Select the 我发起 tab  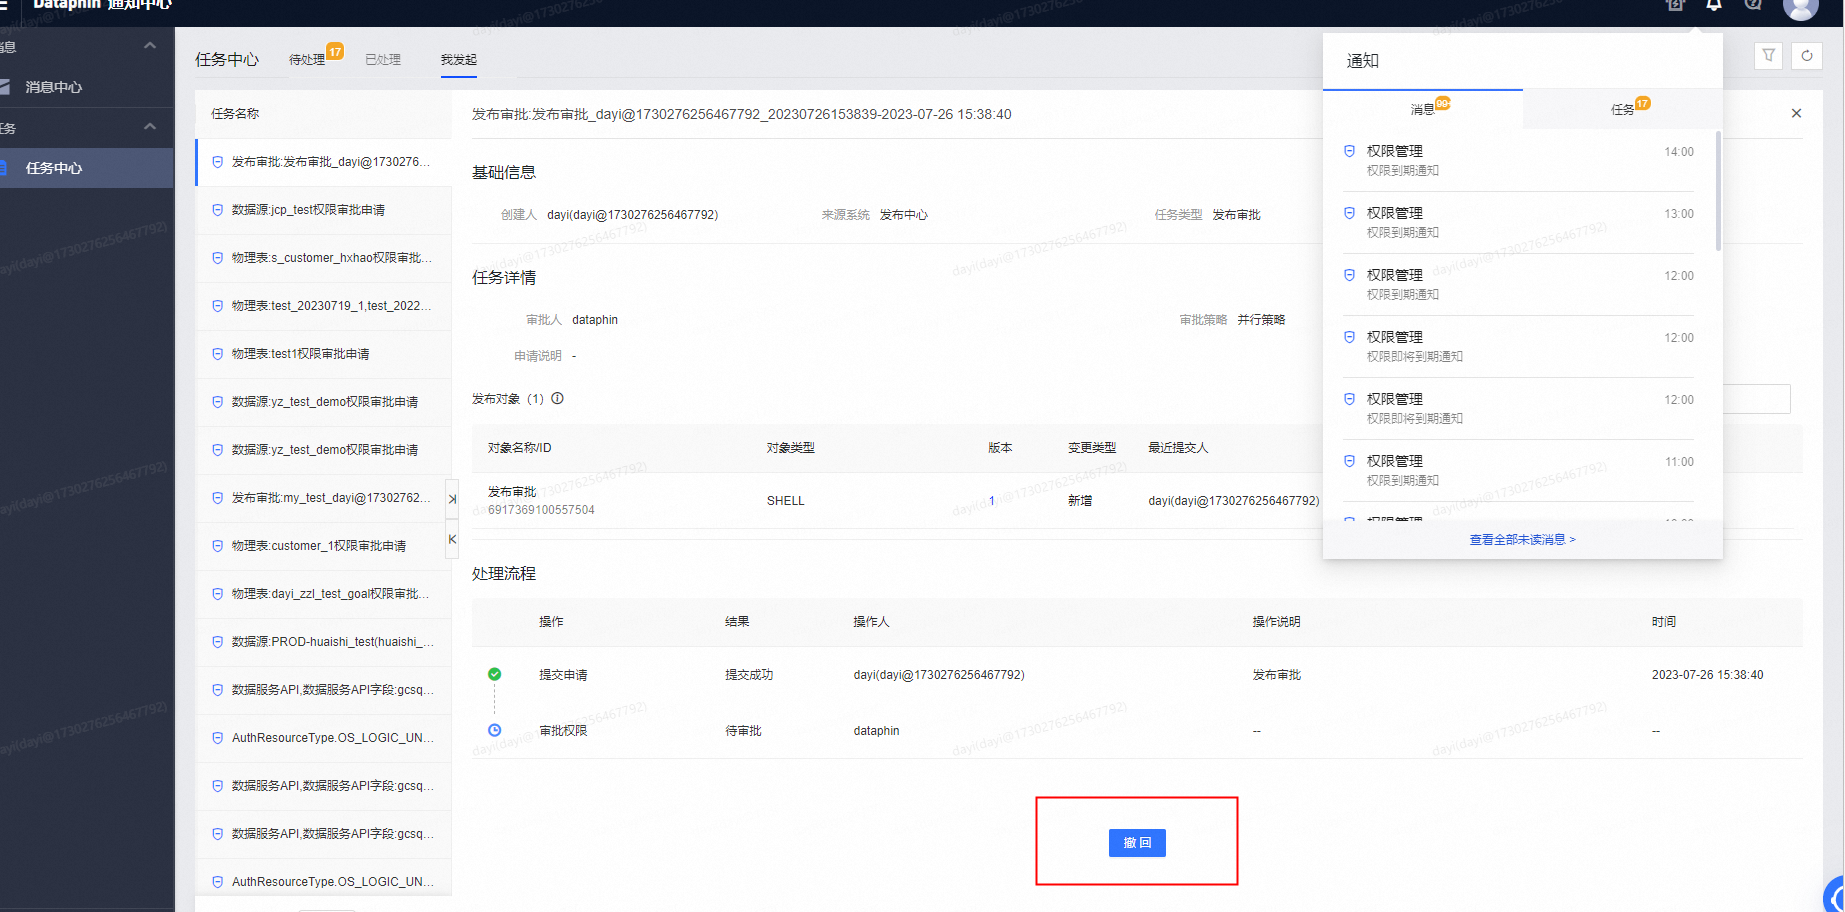coord(459,60)
